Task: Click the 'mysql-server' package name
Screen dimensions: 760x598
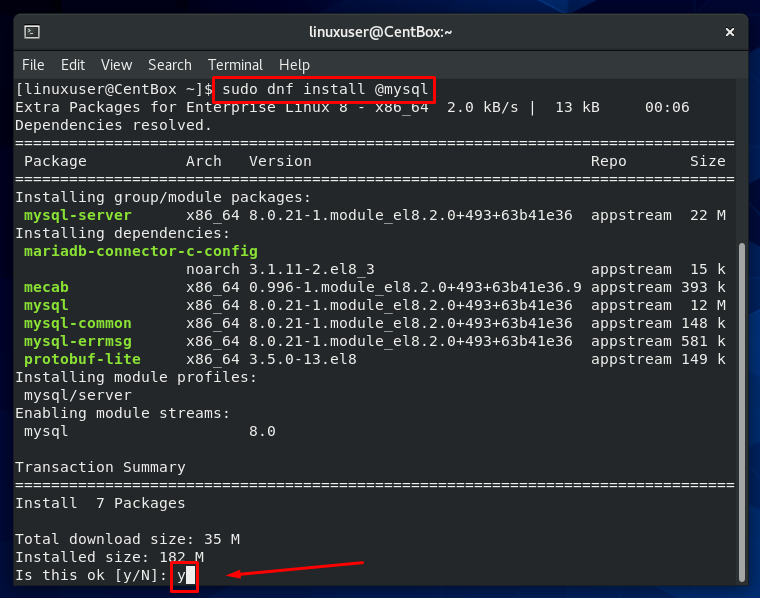Action: pyautogui.click(x=78, y=215)
